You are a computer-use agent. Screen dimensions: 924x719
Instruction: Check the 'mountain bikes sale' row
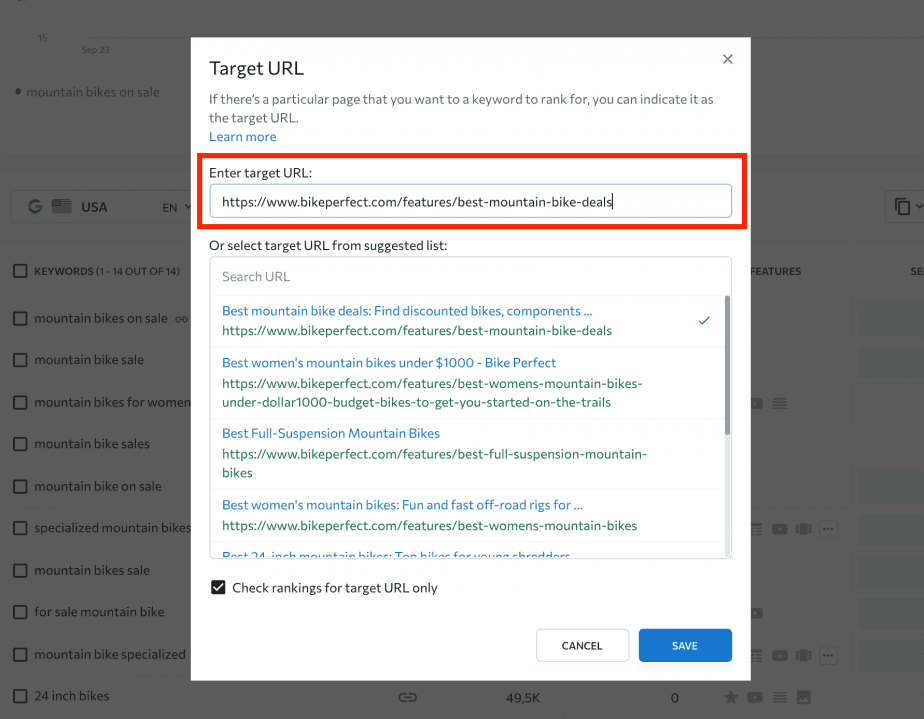click(20, 570)
